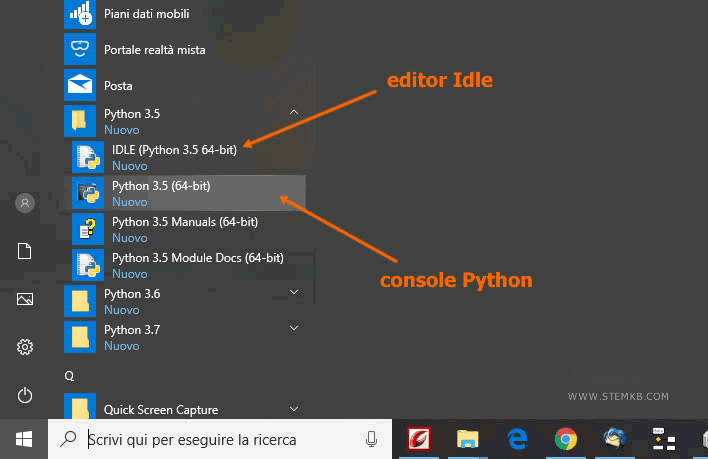The image size is (708, 459).
Task: Expand the Quick Screen Capture folder
Action: tap(293, 409)
